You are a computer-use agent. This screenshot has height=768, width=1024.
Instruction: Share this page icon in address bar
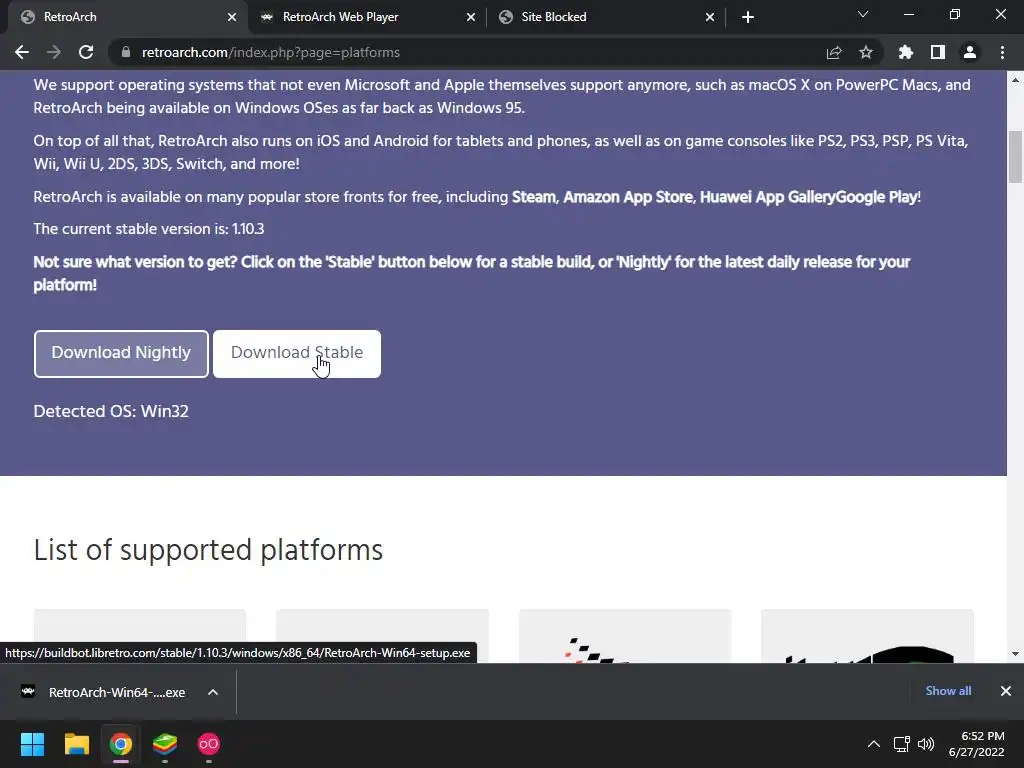point(833,52)
